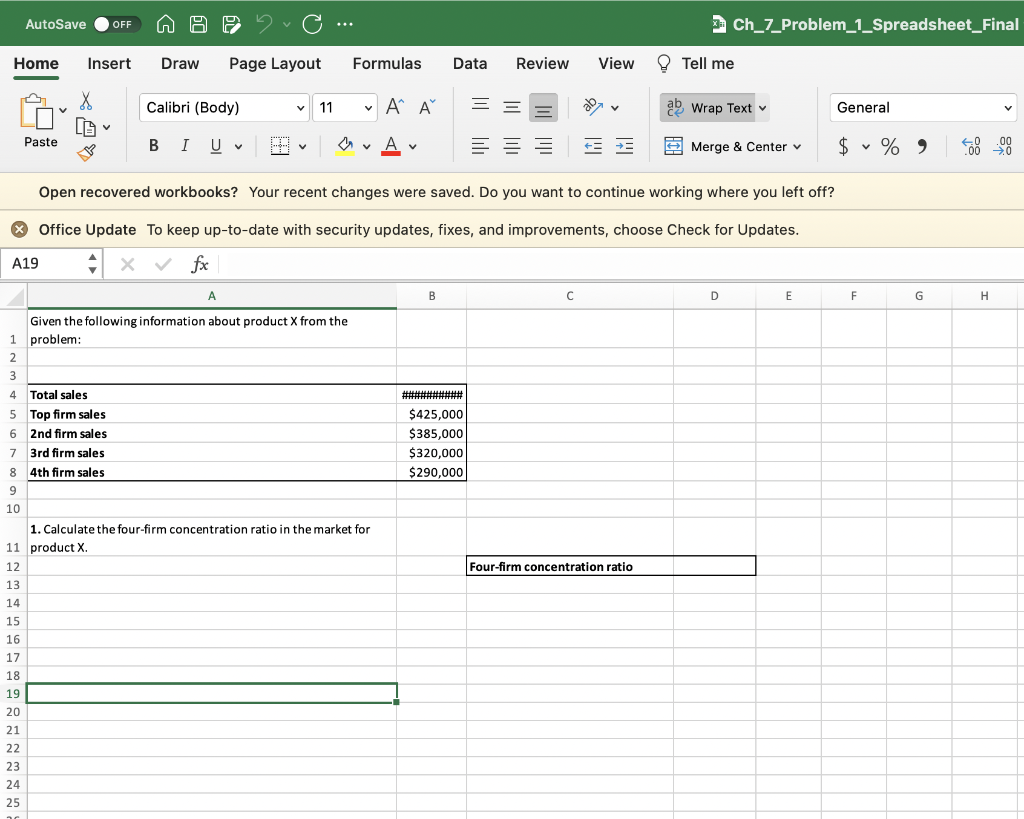Switch to the Insert tab
The height and width of the screenshot is (819, 1024).
(x=109, y=63)
